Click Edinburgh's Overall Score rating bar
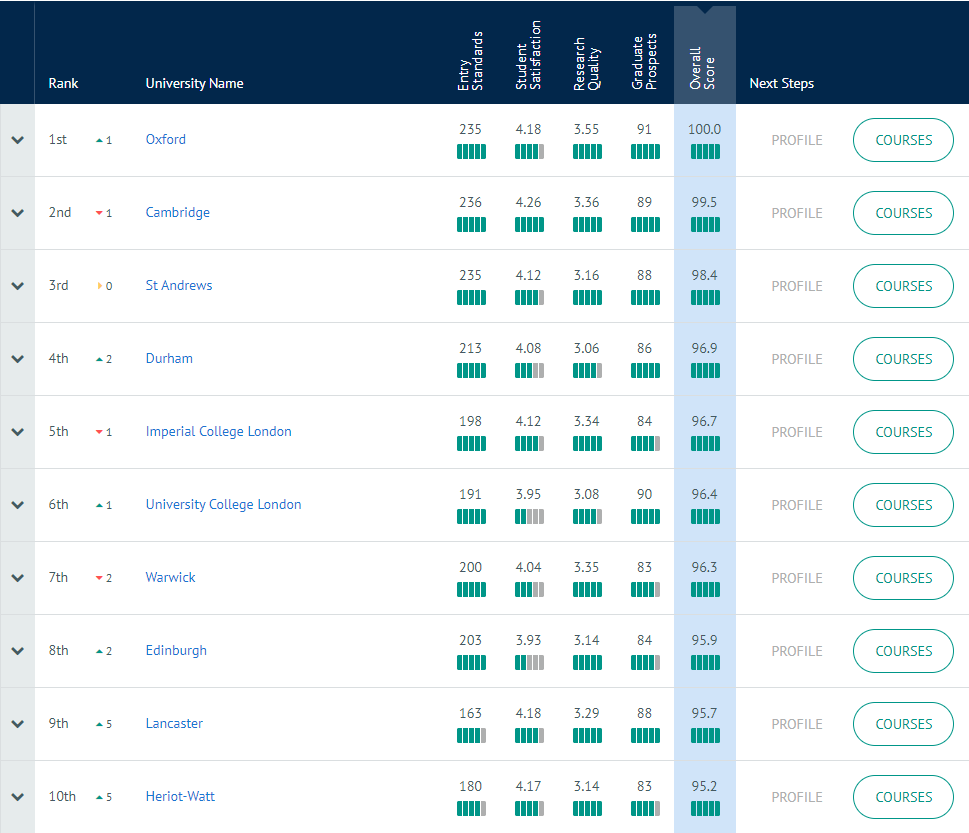Image resolution: width=969 pixels, height=833 pixels. point(704,663)
